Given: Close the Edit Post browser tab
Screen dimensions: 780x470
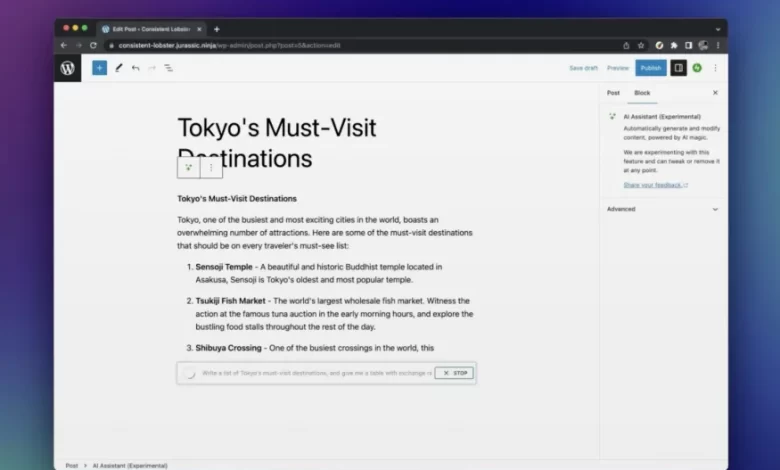Looking at the screenshot, I should [199, 29].
